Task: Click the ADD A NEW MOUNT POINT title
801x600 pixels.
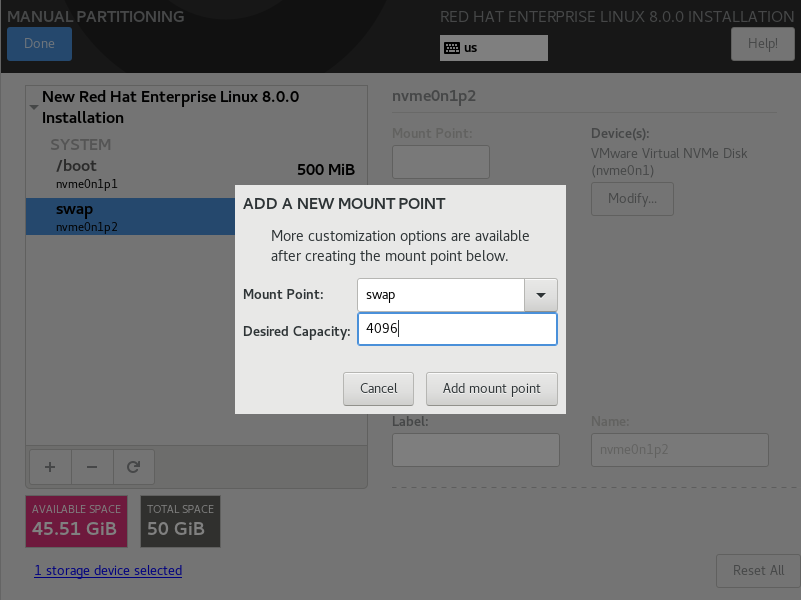Action: 344,204
